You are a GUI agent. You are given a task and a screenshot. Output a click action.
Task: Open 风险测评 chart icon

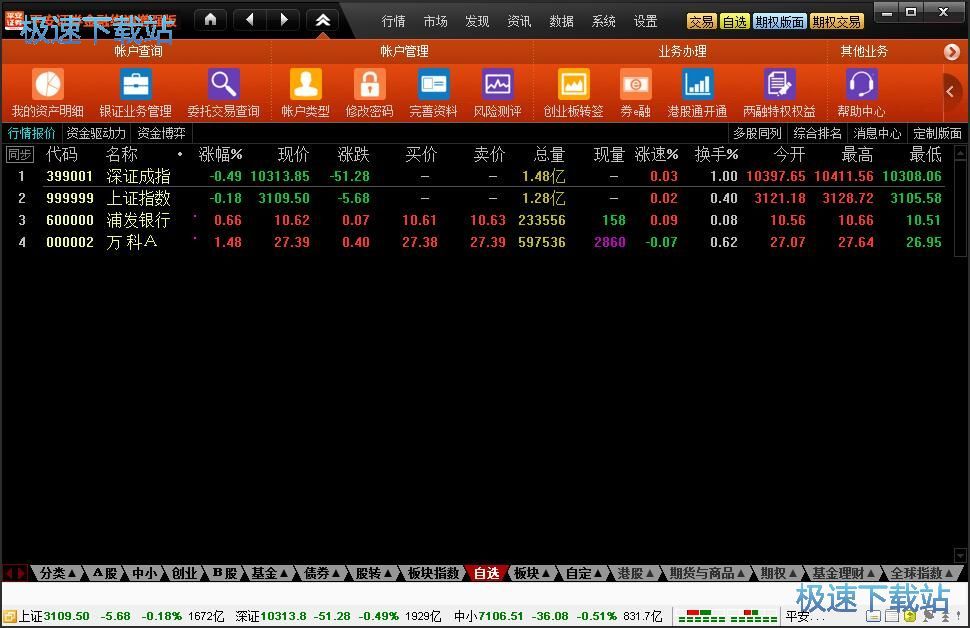[x=497, y=84]
